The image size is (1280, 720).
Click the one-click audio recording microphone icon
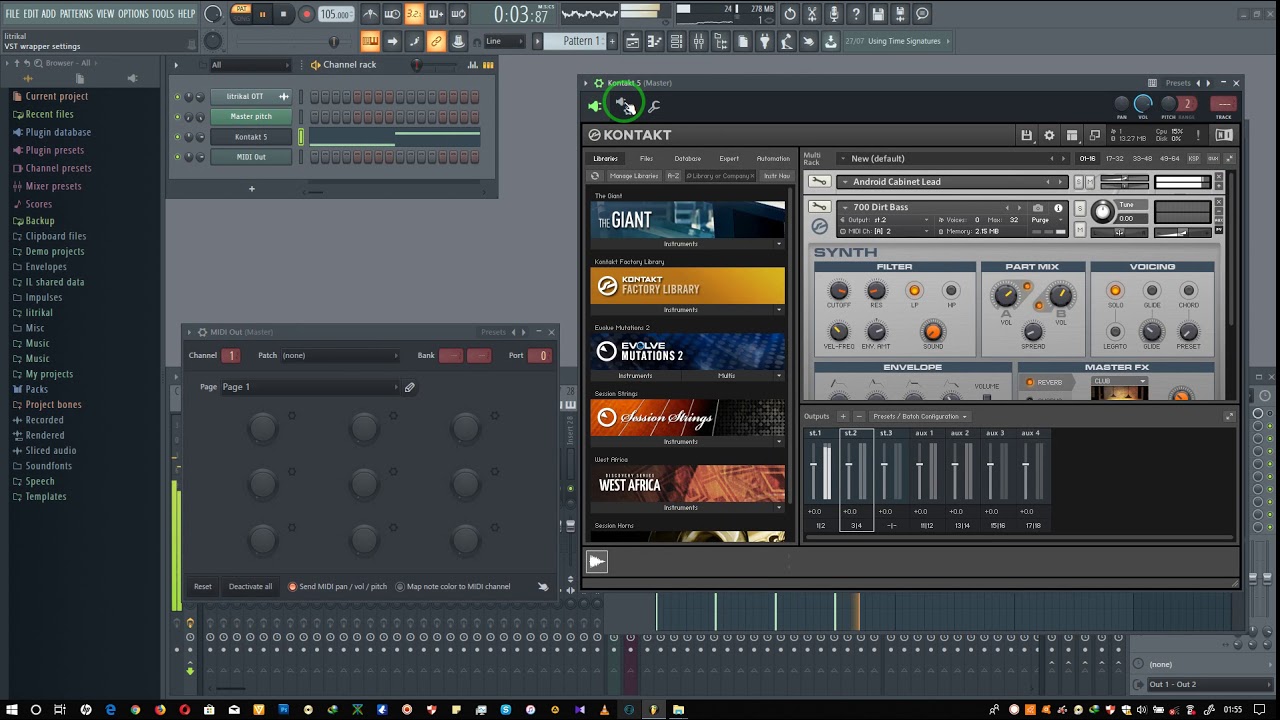point(834,14)
